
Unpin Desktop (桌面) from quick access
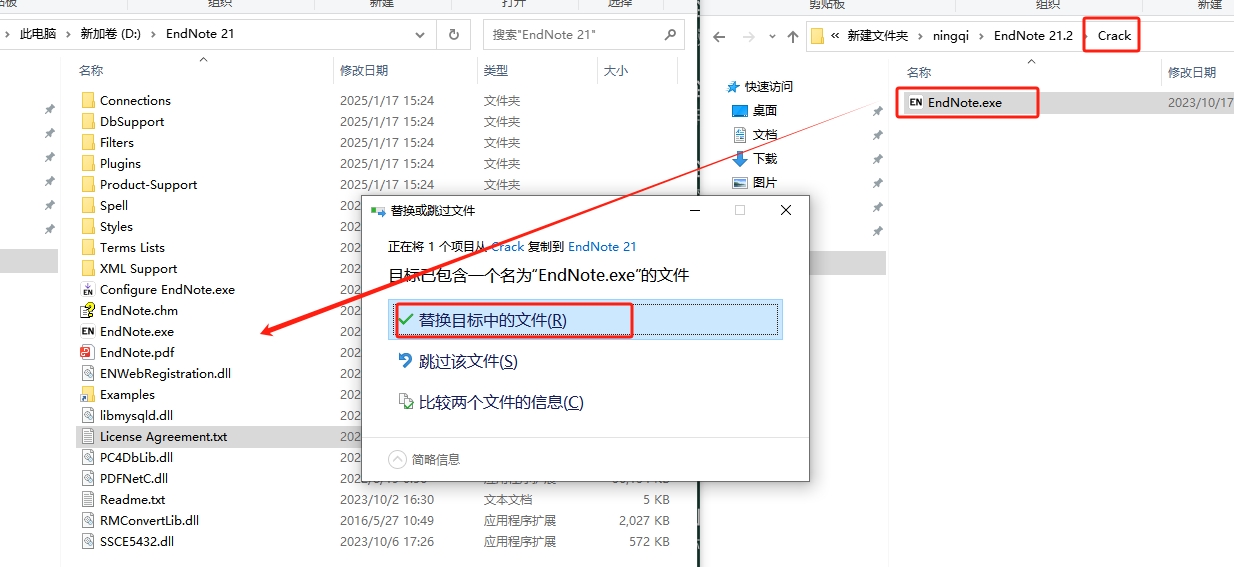[x=877, y=111]
